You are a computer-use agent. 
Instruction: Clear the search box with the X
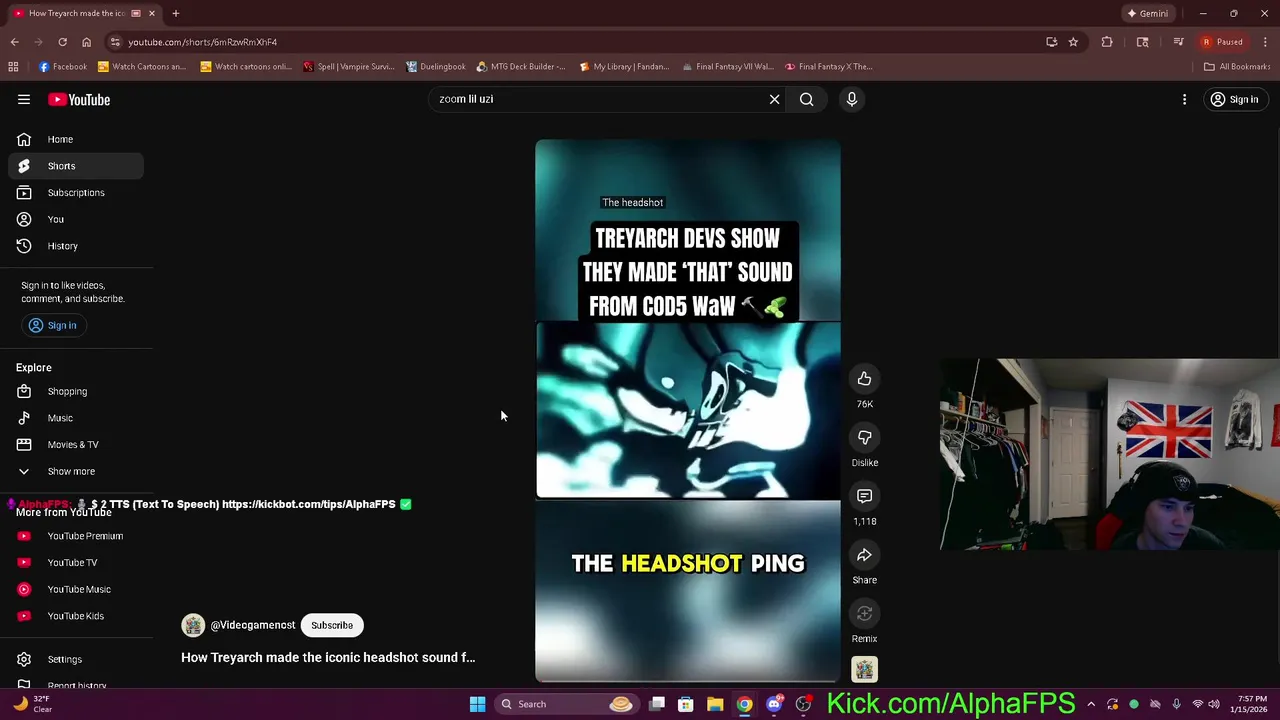774,99
